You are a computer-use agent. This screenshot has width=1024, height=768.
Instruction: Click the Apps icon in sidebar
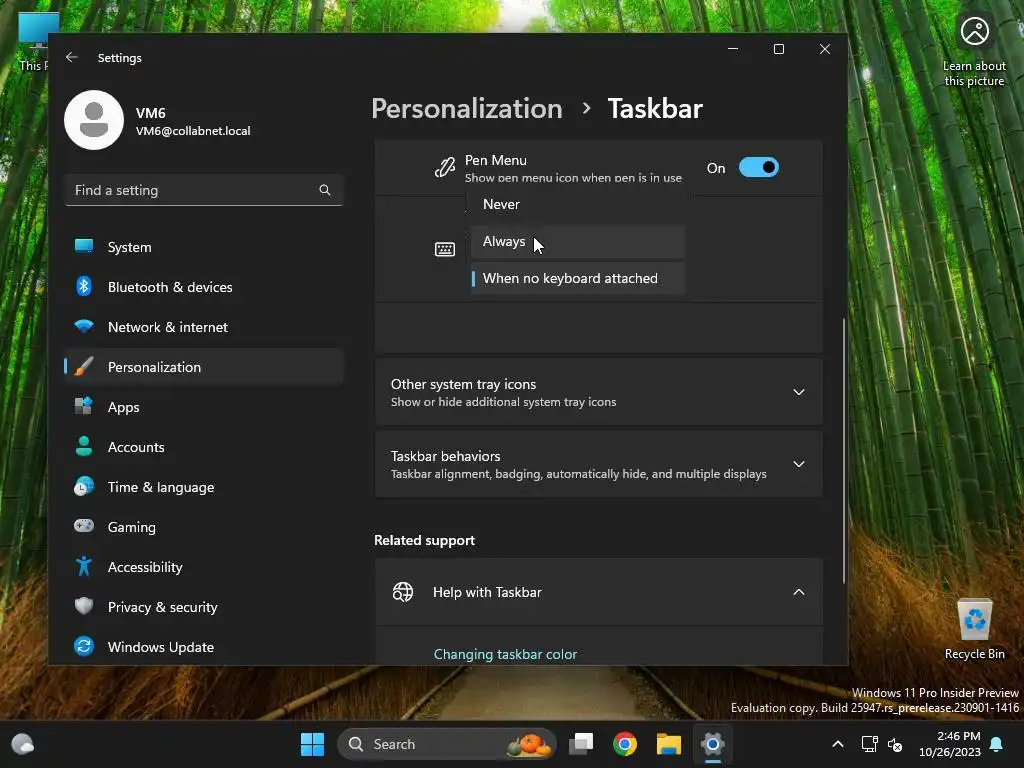pyautogui.click(x=84, y=406)
